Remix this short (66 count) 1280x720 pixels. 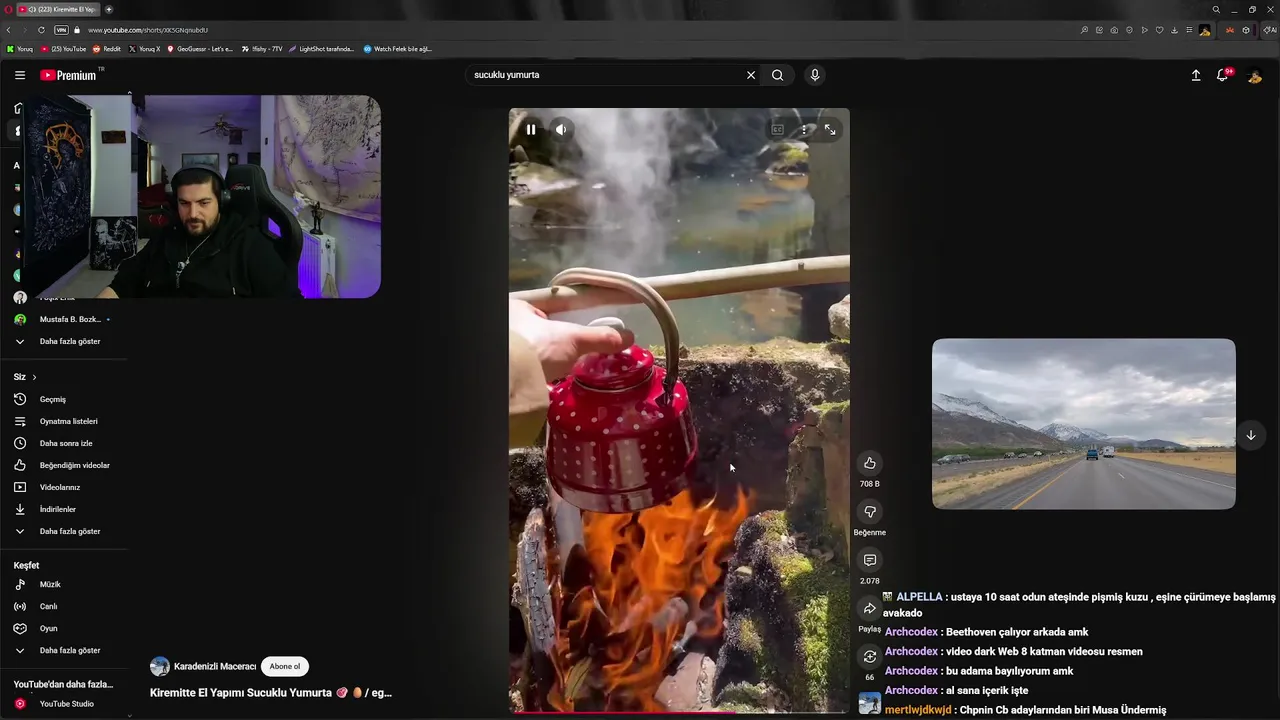(870, 657)
